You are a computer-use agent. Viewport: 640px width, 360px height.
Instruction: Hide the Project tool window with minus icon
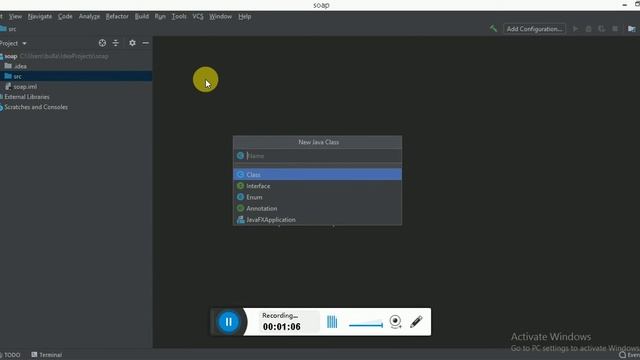coord(145,43)
